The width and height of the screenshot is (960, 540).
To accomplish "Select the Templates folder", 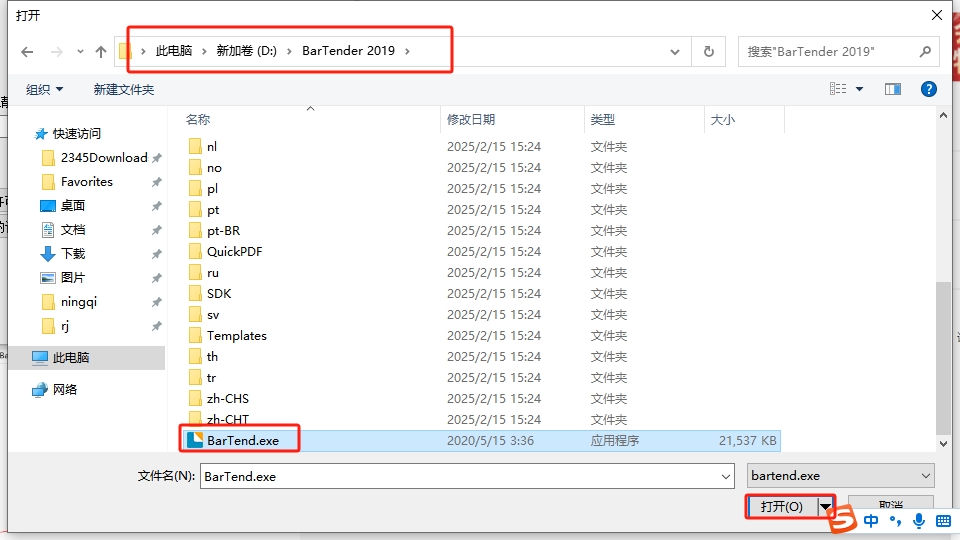I will coord(237,336).
